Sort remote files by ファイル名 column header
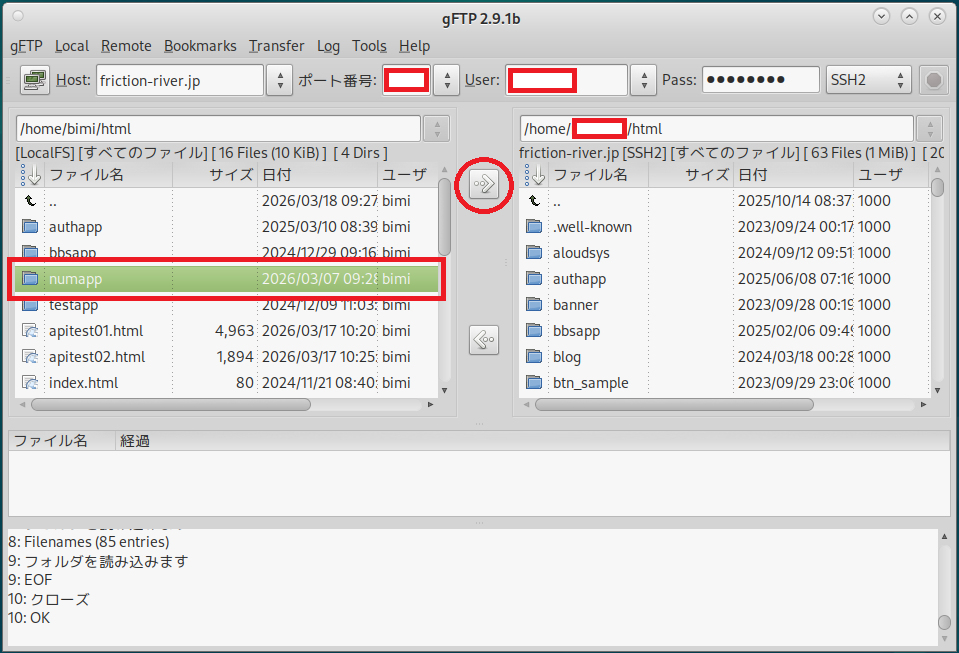Image resolution: width=959 pixels, height=653 pixels. 597,175
